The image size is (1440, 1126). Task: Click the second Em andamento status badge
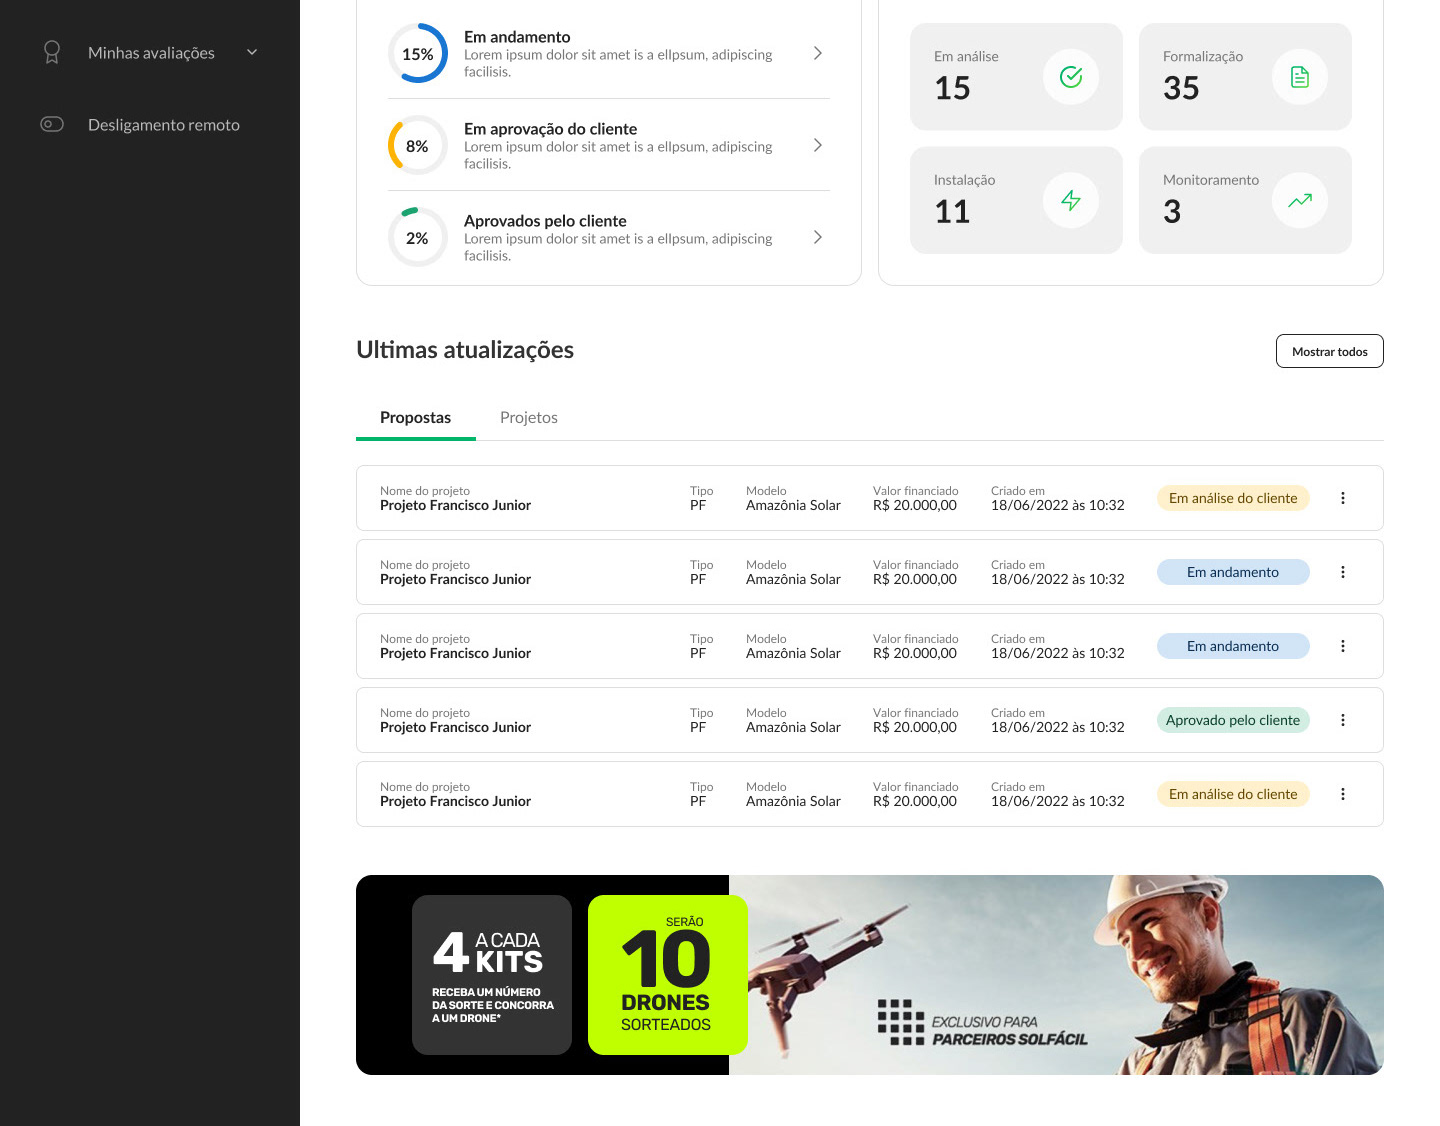tap(1233, 646)
